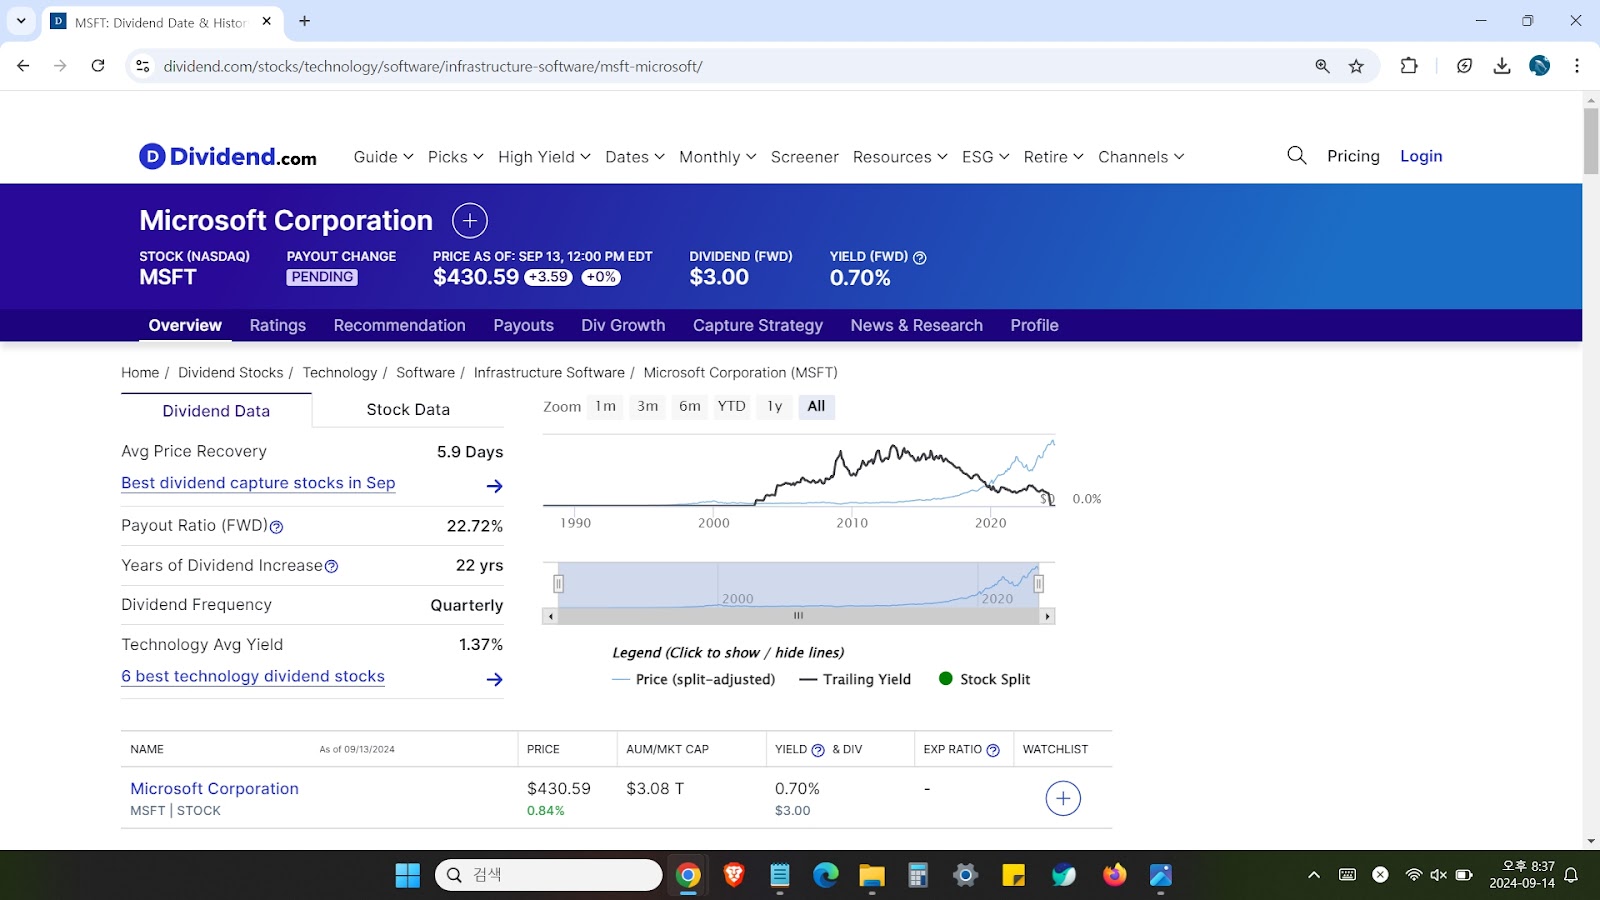Click the Login link
1600x900 pixels.
[x=1421, y=156]
